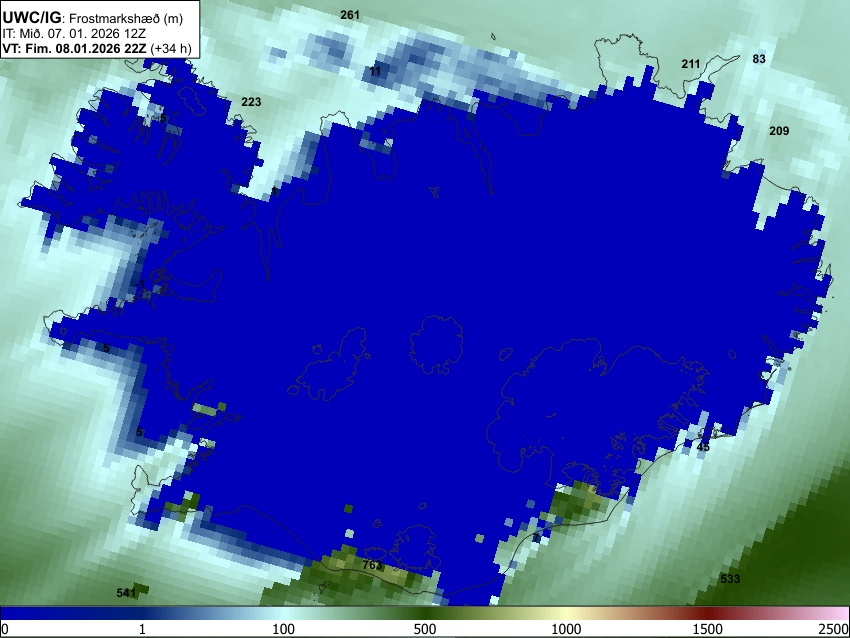850x638 pixels.
Task: Click the 211 value label
Action: 691,64
